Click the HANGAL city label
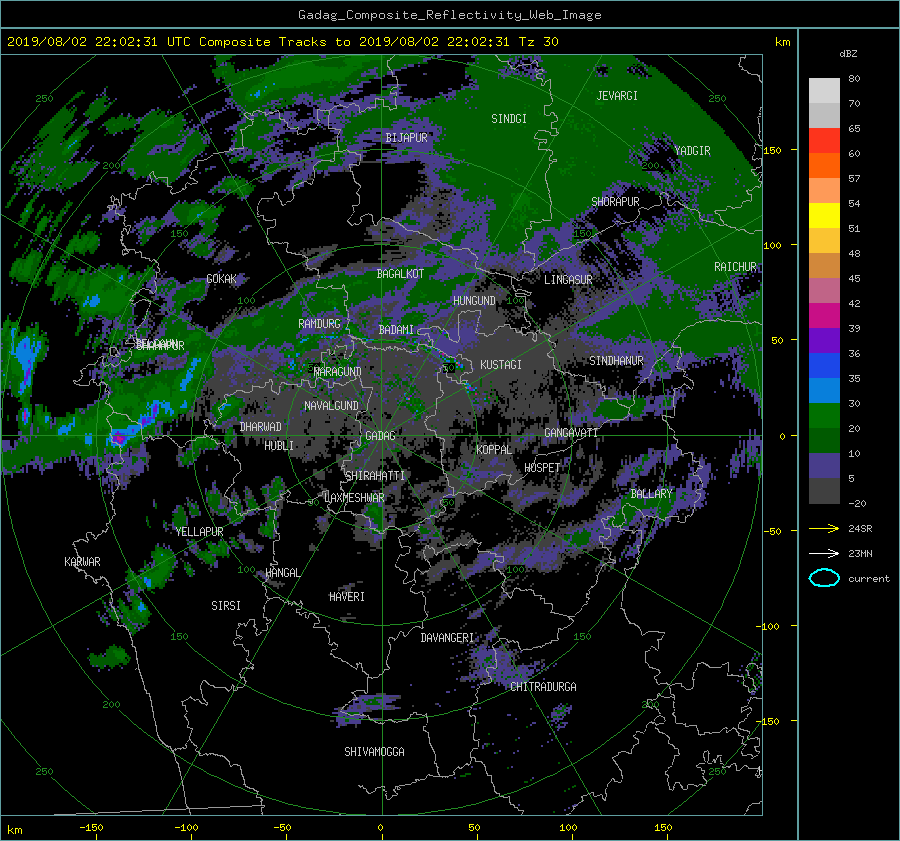Viewport: 900px width, 841px height. pos(282,573)
